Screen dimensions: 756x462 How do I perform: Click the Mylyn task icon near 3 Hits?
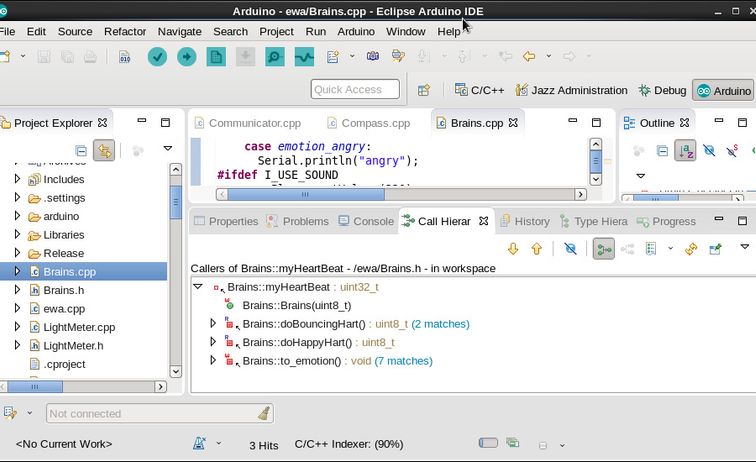[x=199, y=443]
